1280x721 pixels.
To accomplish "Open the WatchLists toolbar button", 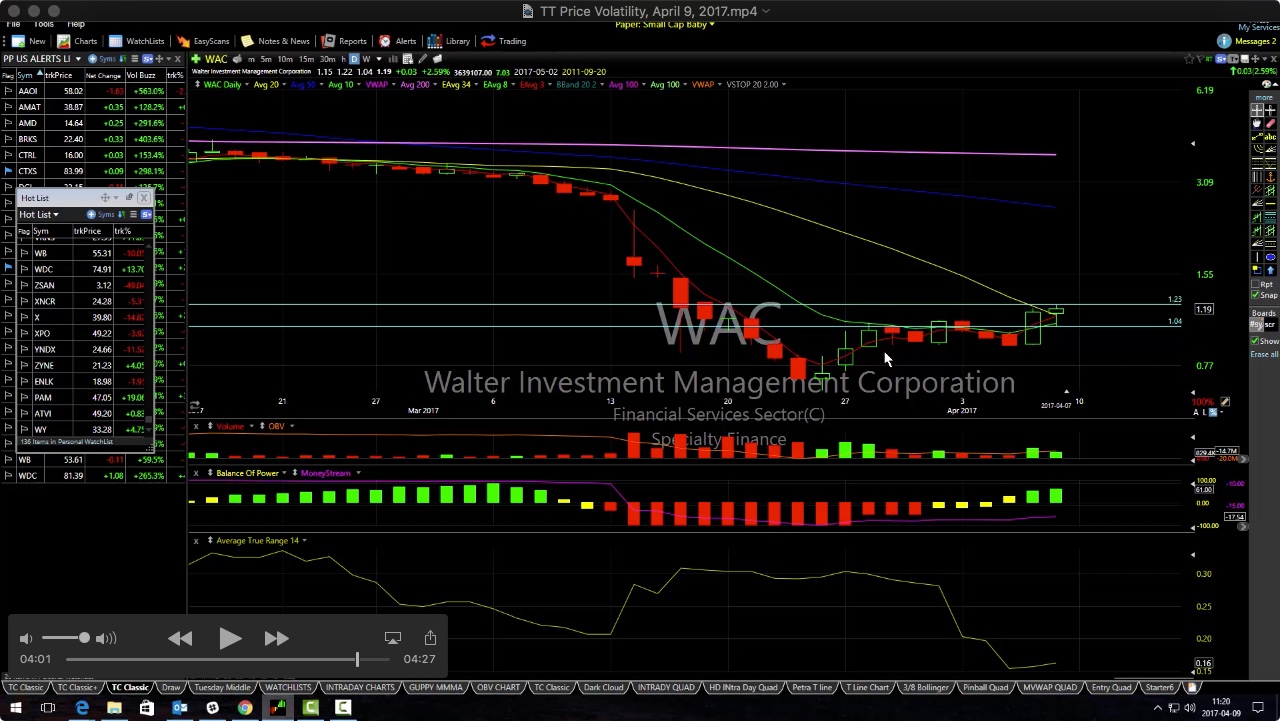I will click(136, 41).
